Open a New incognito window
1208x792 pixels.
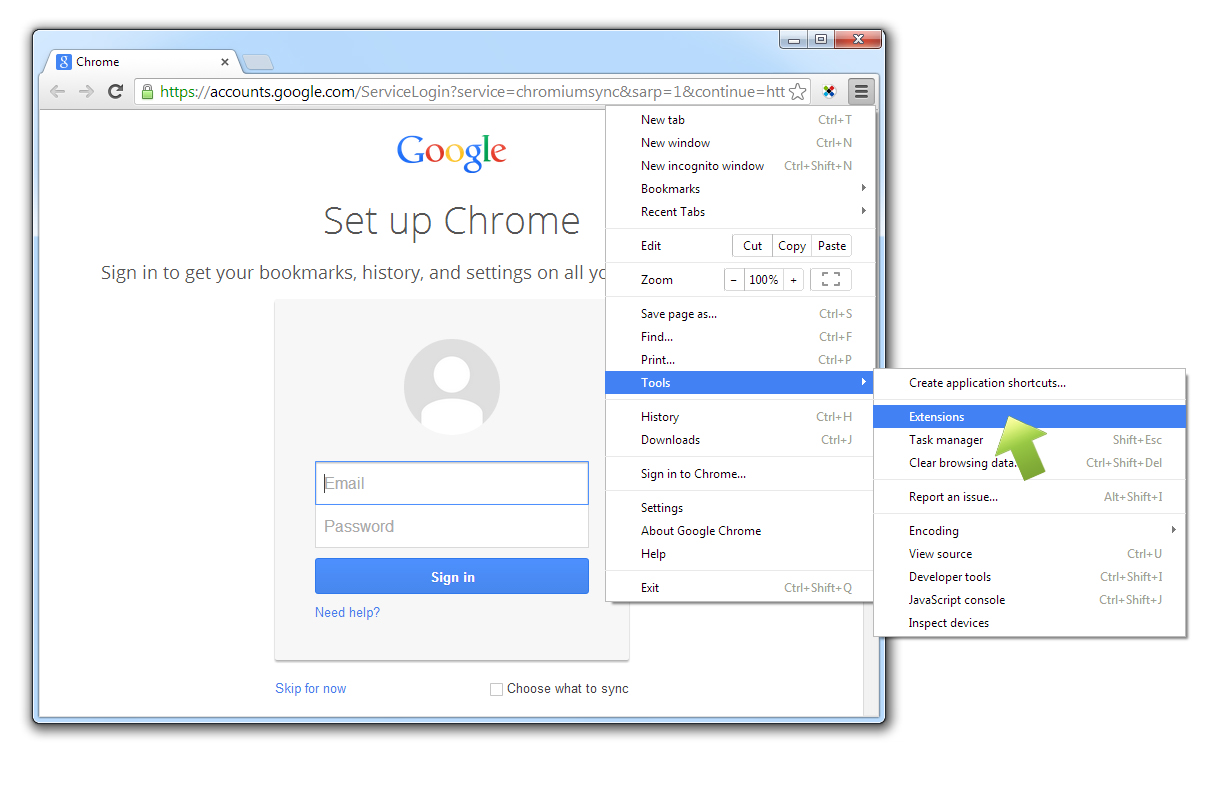739,166
